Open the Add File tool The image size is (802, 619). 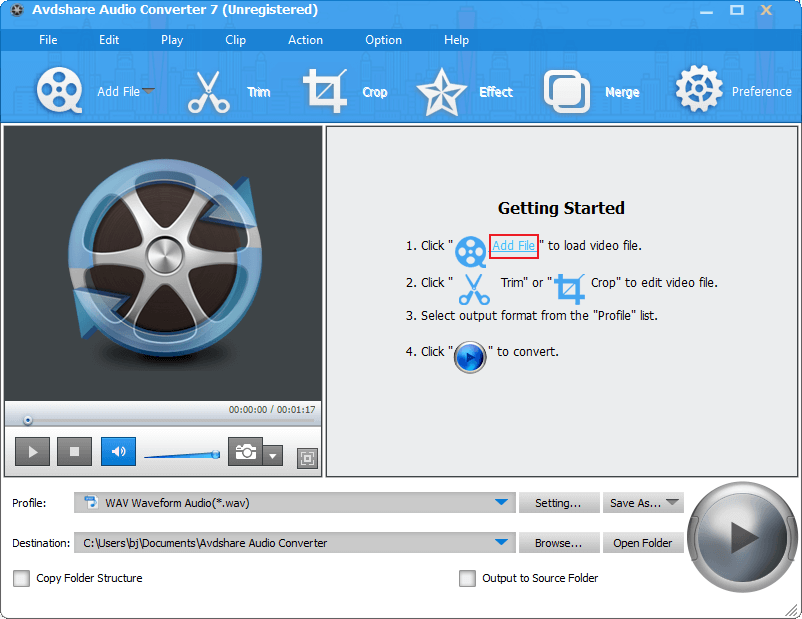coord(60,88)
